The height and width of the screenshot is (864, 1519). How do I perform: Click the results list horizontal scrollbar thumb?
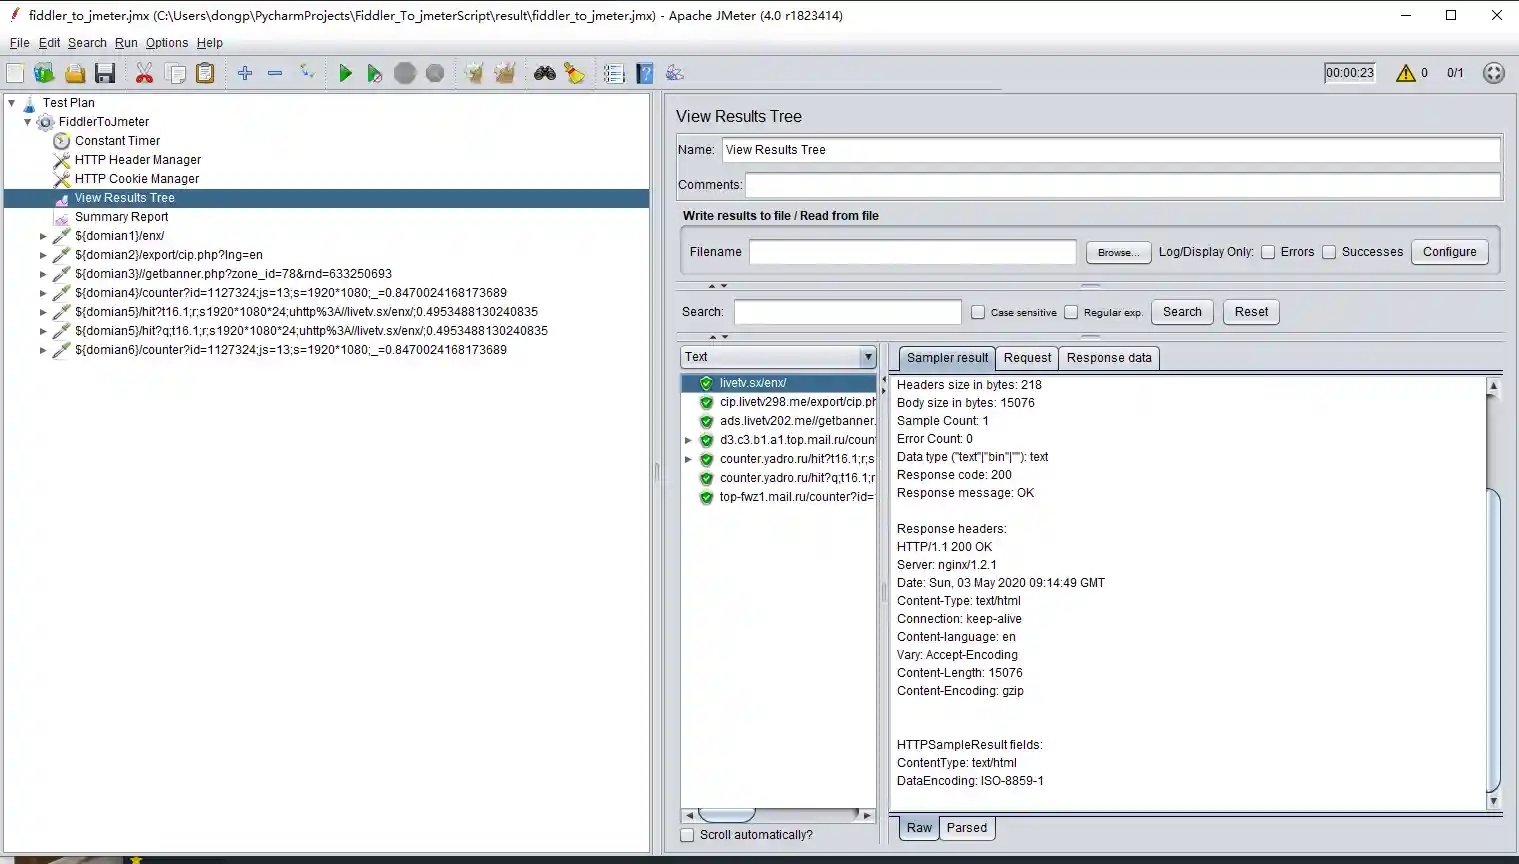(727, 815)
